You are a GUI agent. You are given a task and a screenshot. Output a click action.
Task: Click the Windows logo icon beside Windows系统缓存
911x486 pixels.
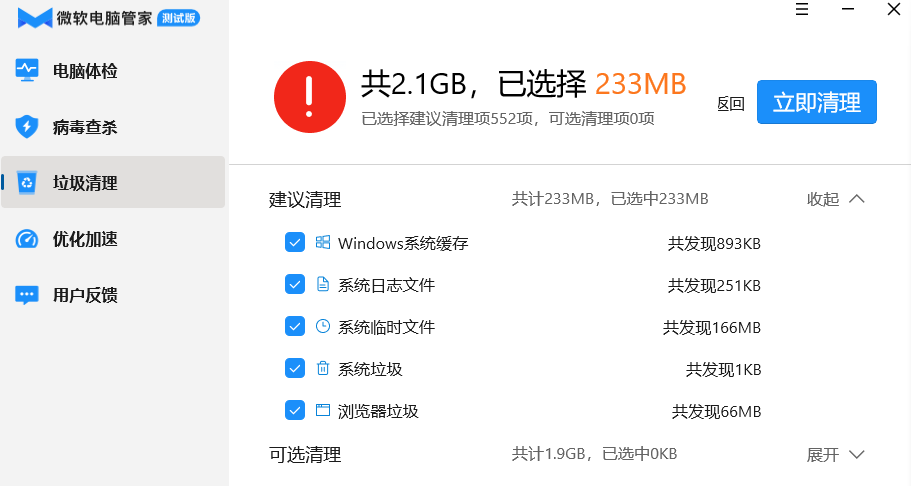click(323, 243)
